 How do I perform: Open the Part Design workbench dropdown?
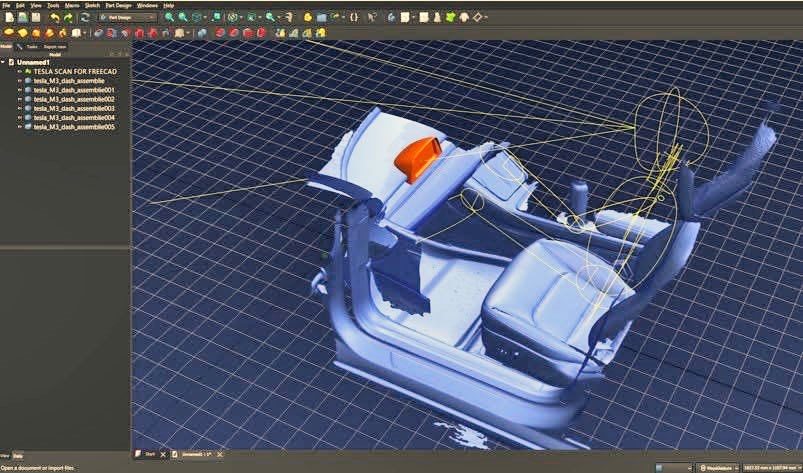point(127,17)
